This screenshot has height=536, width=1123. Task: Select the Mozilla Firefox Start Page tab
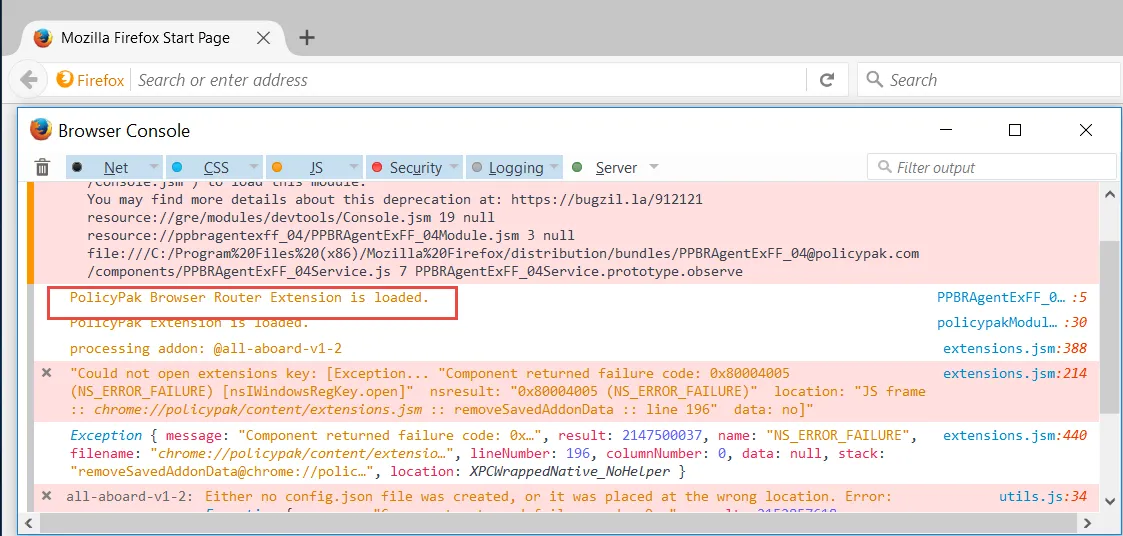tap(145, 38)
